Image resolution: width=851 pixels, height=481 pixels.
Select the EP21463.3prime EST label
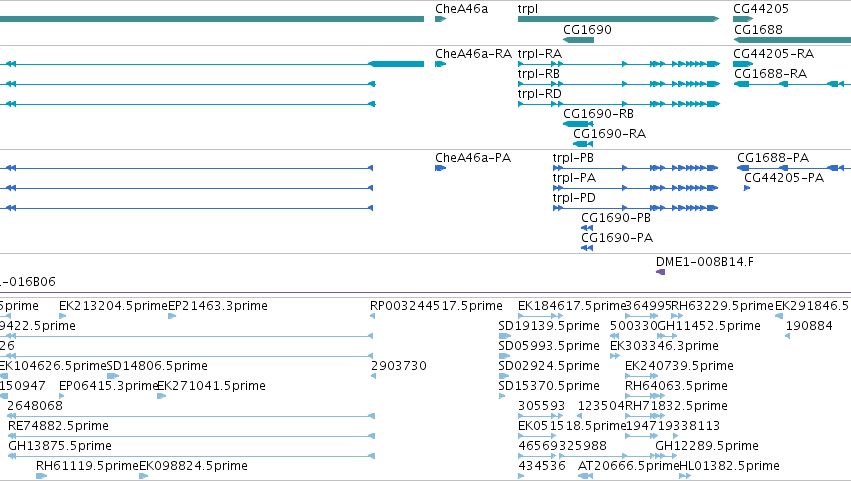(218, 306)
